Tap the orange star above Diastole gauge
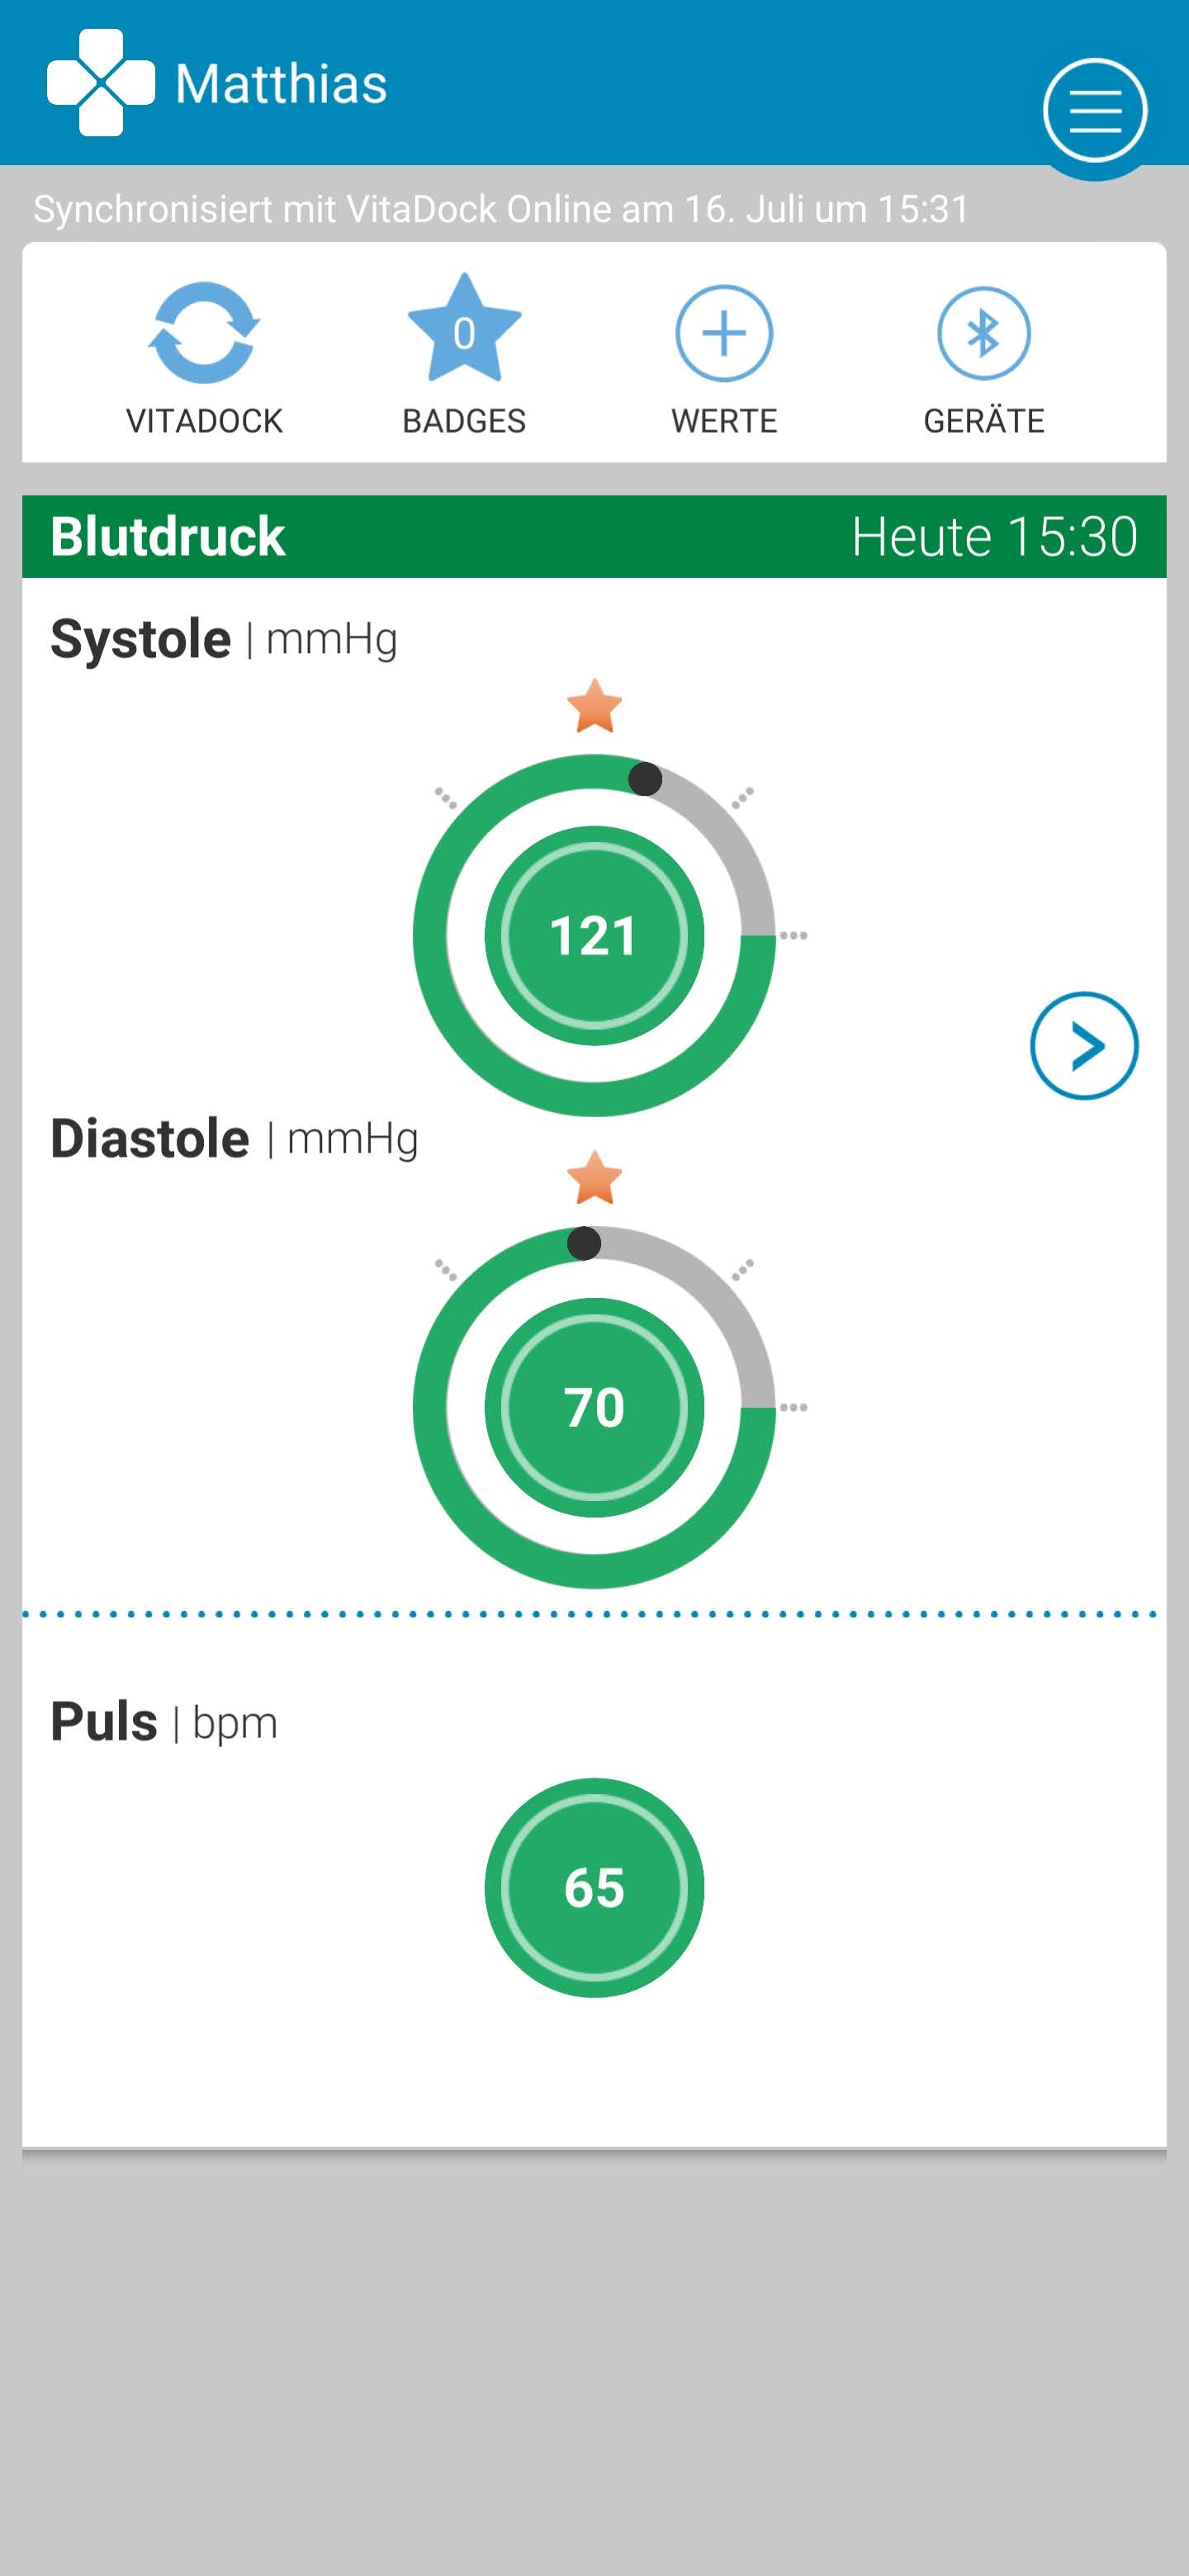1189x2576 pixels. 594,1178
